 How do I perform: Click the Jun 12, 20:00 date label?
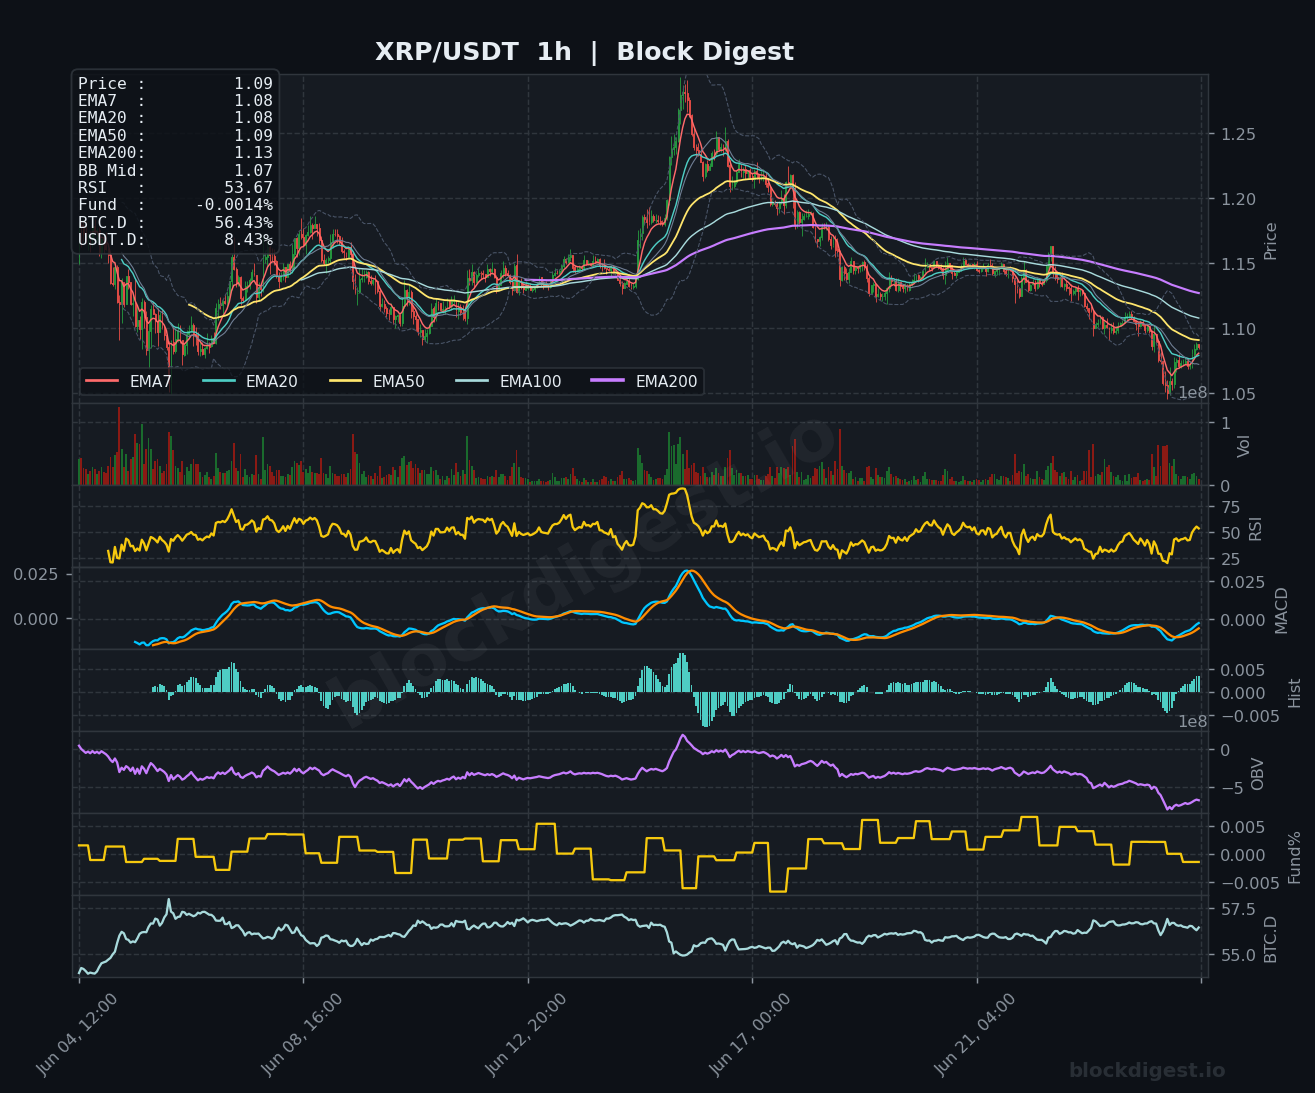[526, 1033]
